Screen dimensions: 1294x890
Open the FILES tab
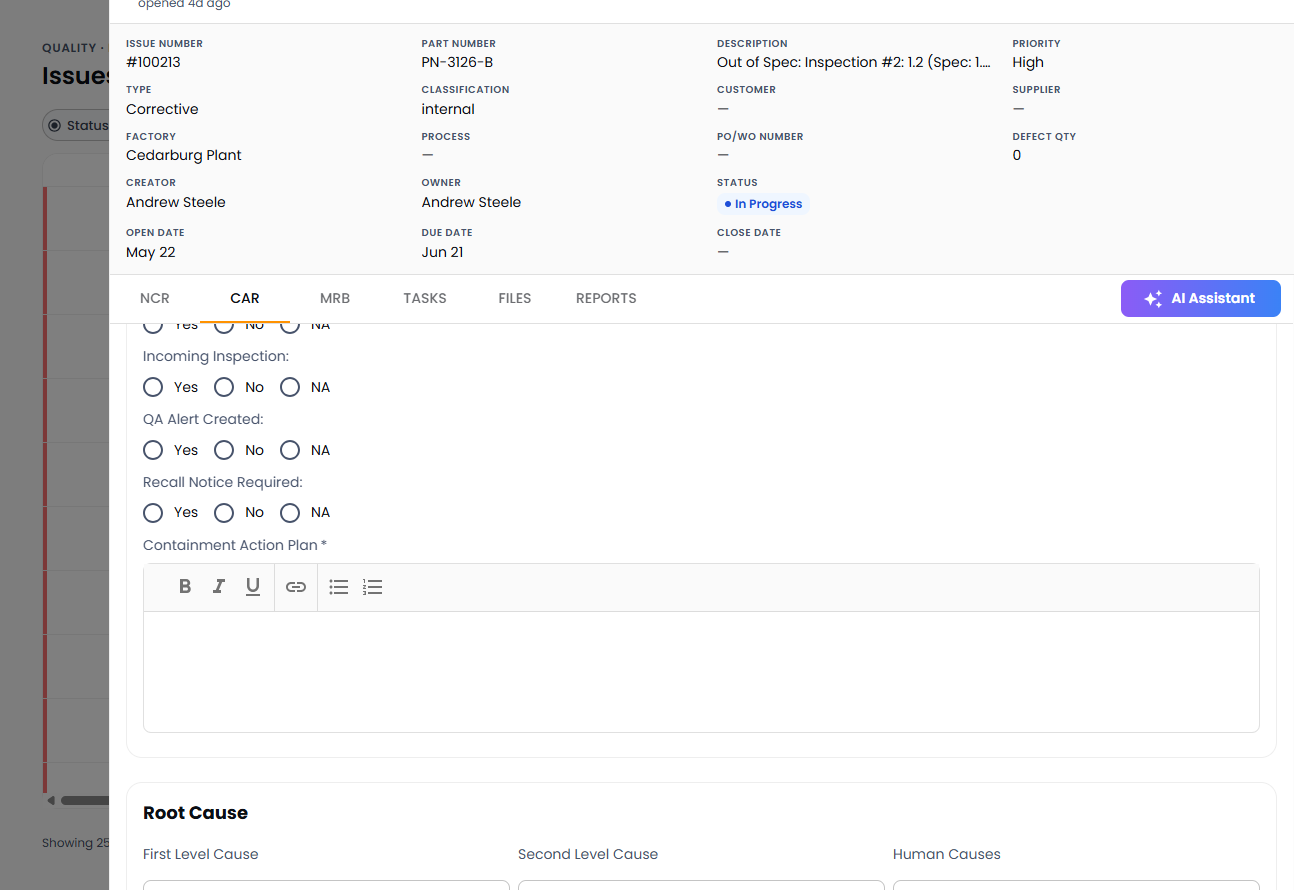(x=515, y=298)
